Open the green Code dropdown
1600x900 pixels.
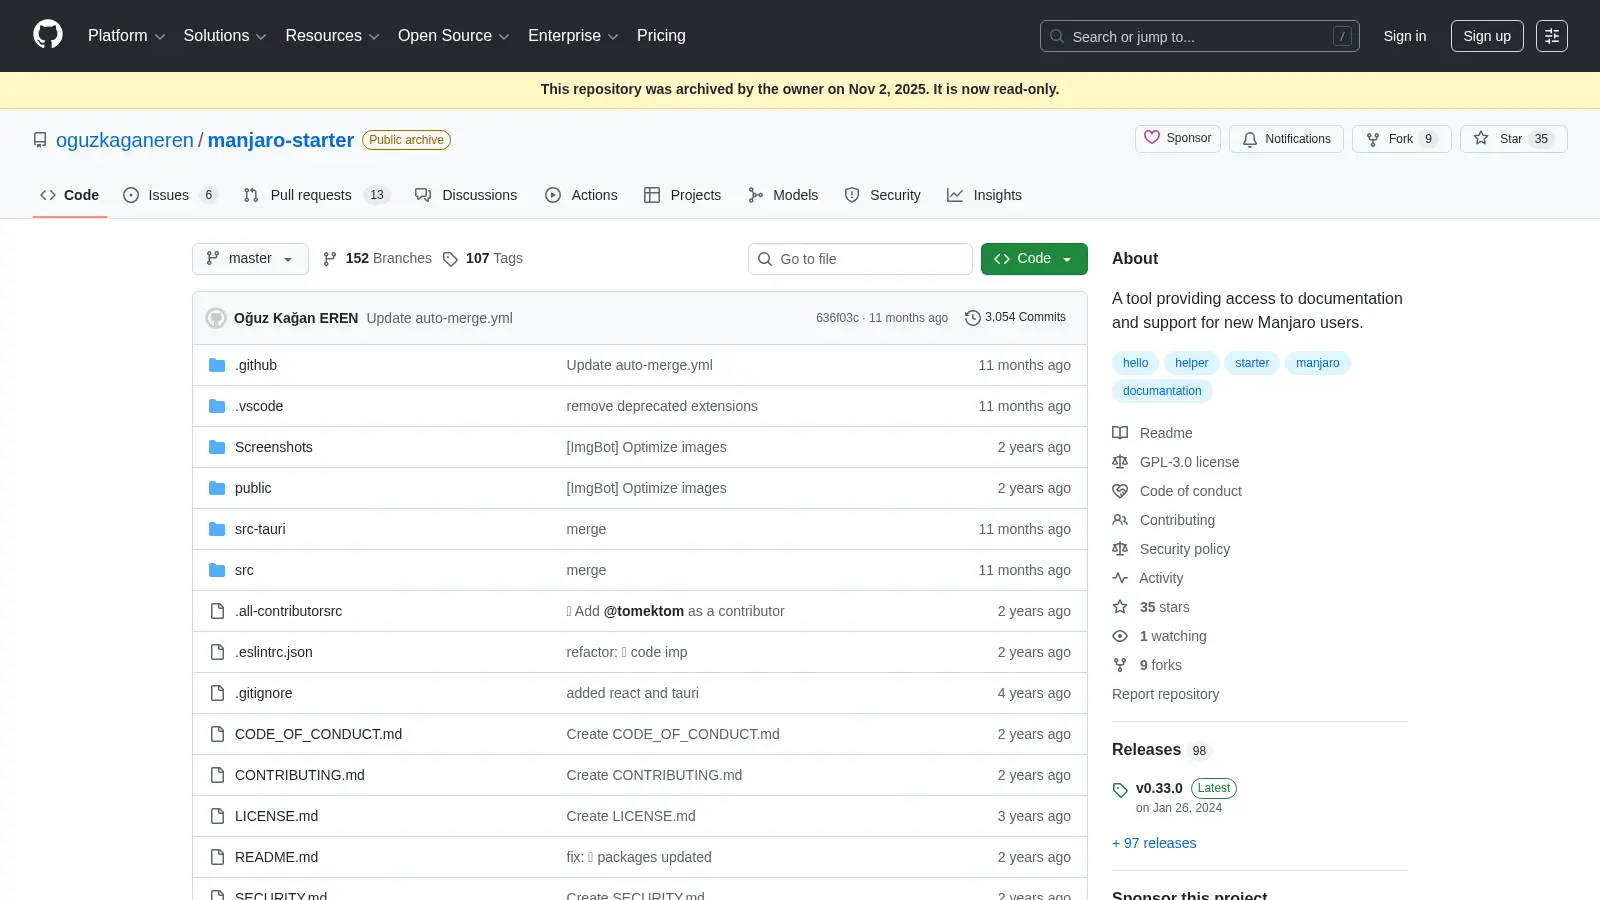tap(1034, 259)
